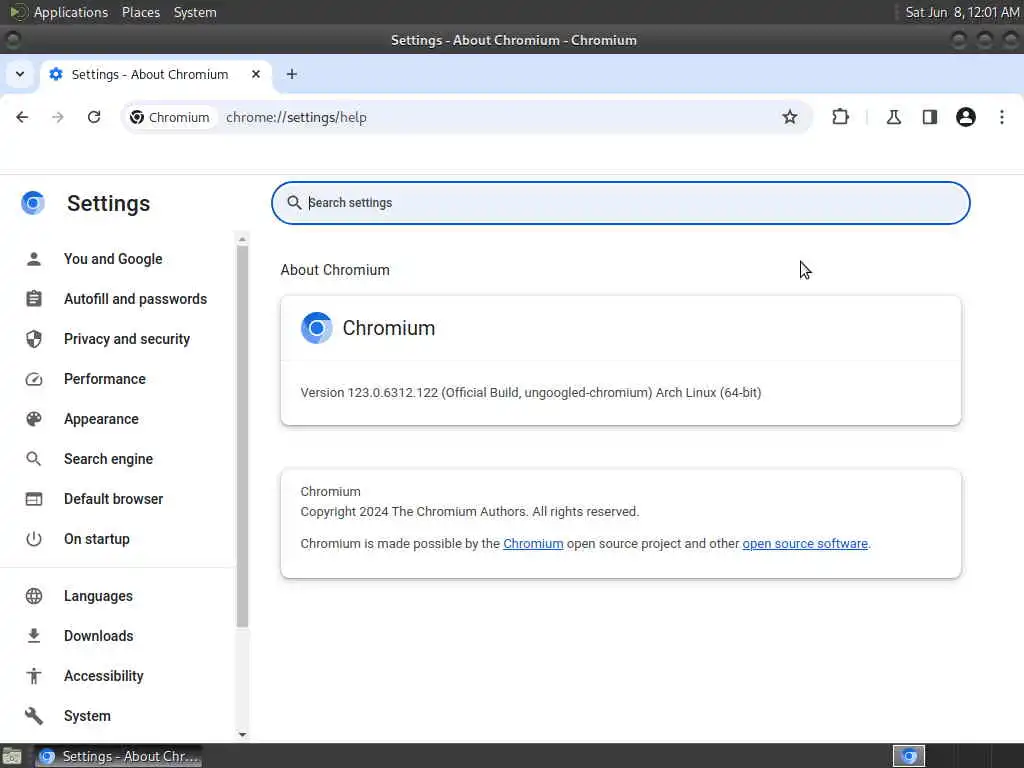Bookmark this page with the star icon
The image size is (1024, 768).
[x=790, y=117]
